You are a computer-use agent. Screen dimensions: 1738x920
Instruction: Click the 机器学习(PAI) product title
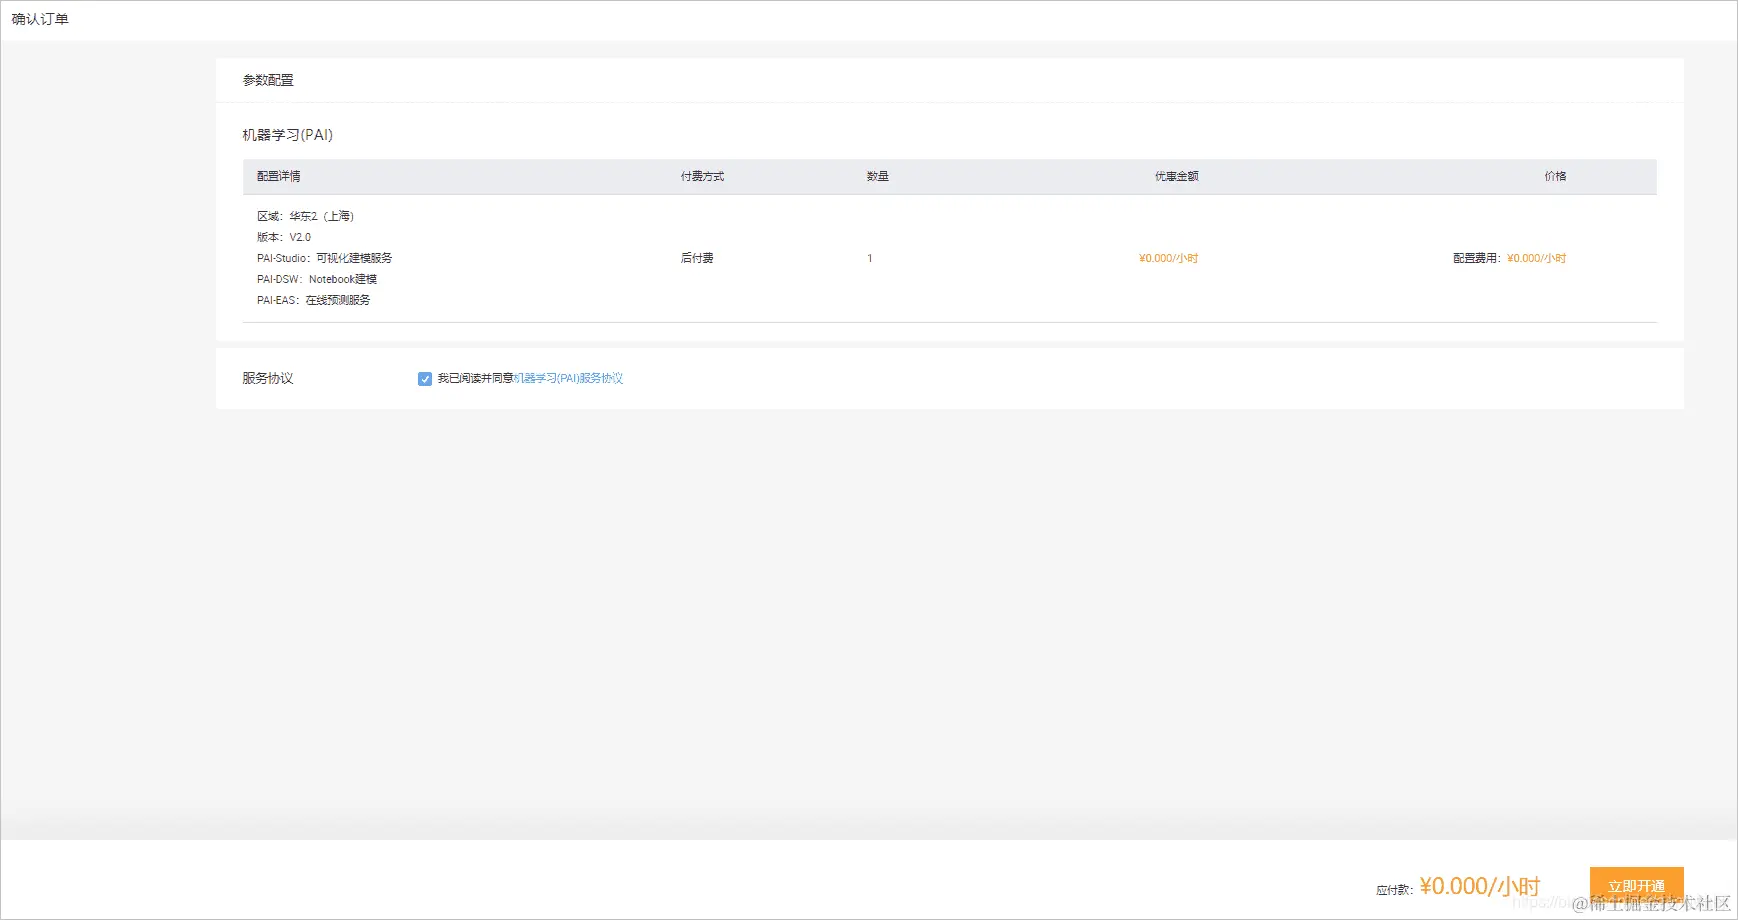[288, 135]
